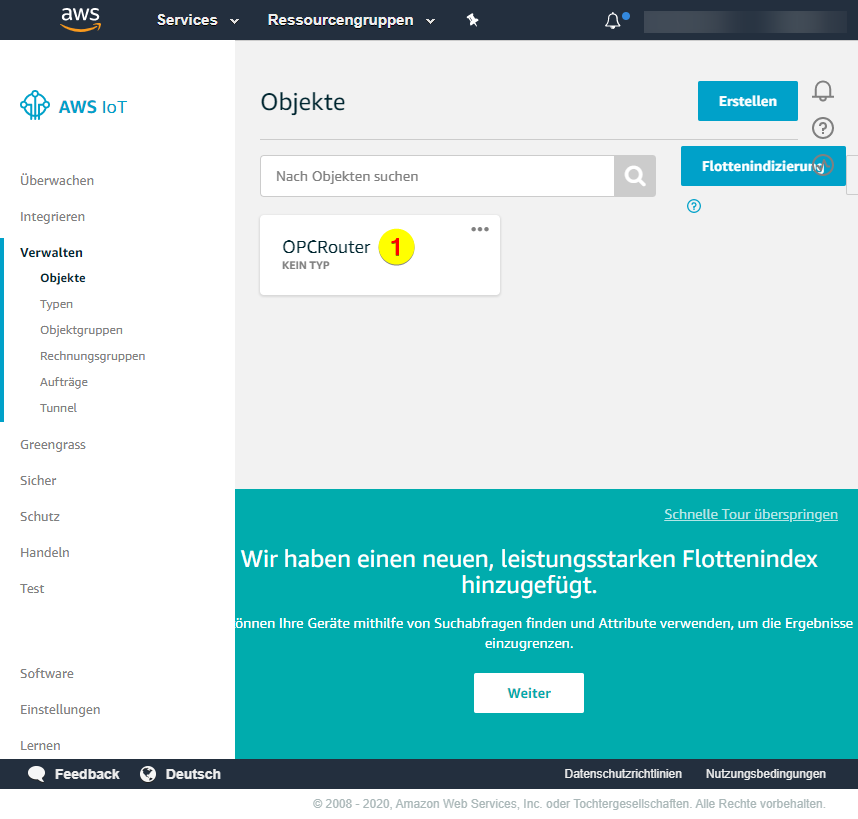
Task: Open Objektgruppen in the sidebar
Action: pos(81,330)
